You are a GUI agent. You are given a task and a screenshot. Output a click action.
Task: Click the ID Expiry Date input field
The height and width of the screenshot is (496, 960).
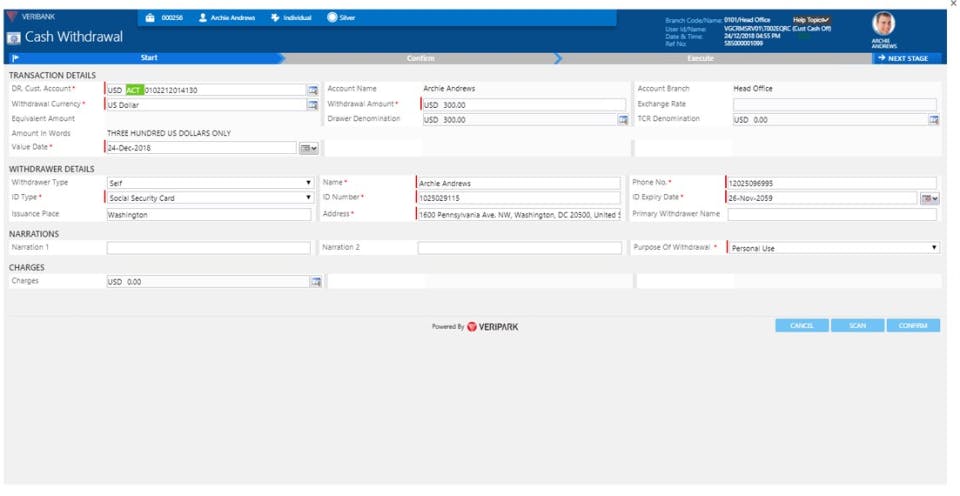(822, 198)
